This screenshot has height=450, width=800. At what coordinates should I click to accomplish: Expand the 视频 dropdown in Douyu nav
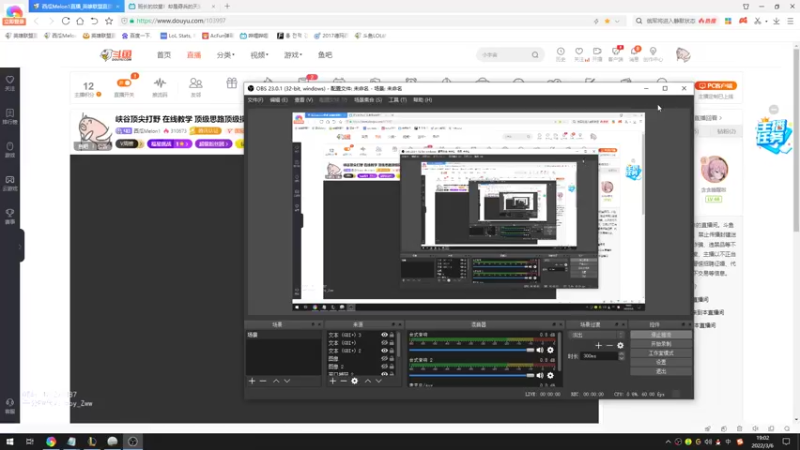[259, 55]
